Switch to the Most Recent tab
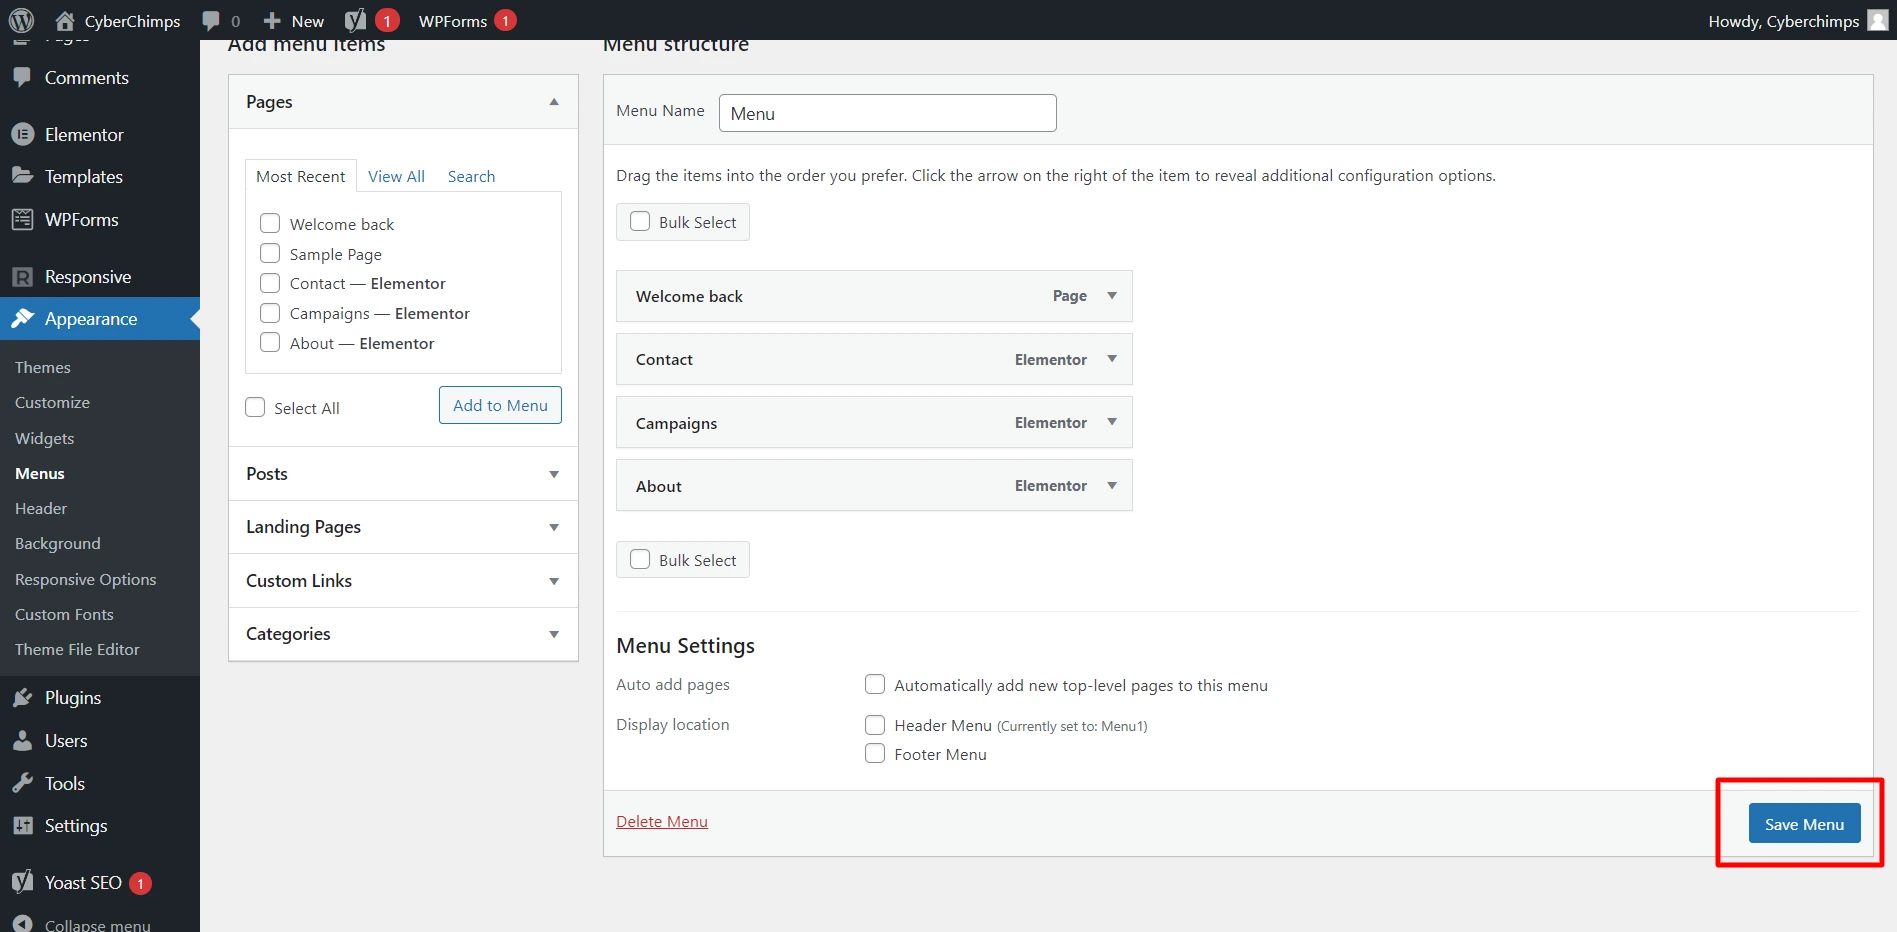 [300, 176]
